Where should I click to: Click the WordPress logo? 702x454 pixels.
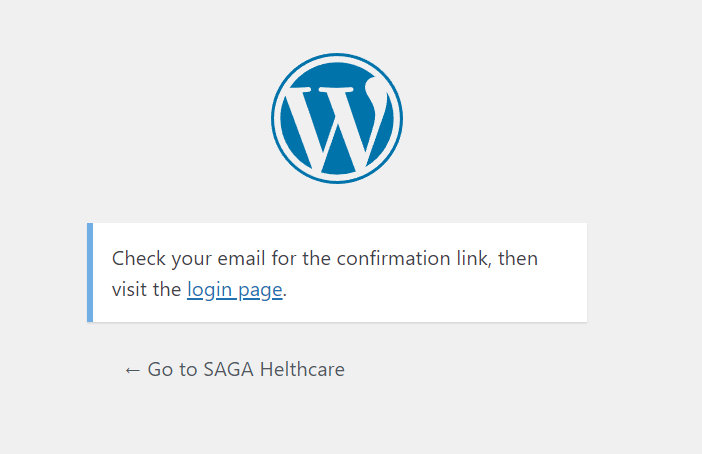[337, 118]
